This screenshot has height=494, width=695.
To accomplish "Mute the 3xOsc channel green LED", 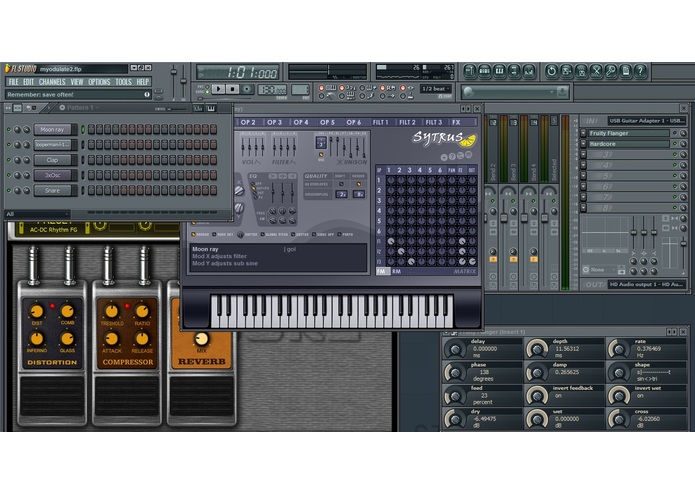I will click(x=9, y=175).
